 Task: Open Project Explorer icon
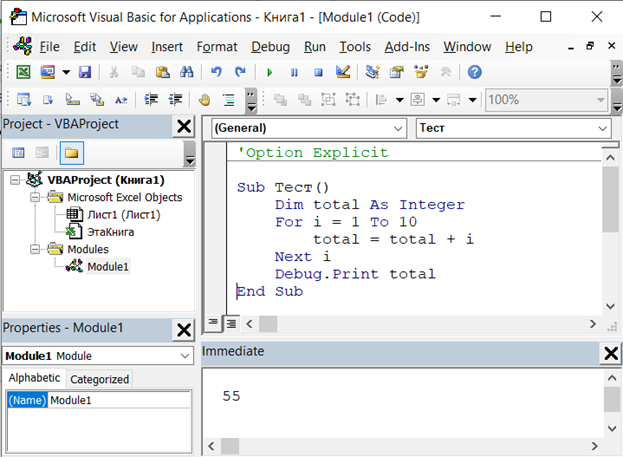coord(372,72)
